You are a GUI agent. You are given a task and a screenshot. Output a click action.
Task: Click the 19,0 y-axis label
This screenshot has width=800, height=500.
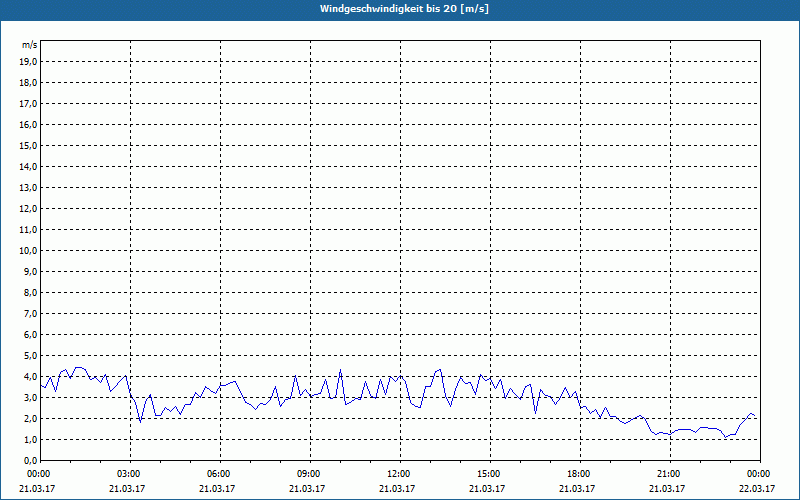click(x=28, y=62)
